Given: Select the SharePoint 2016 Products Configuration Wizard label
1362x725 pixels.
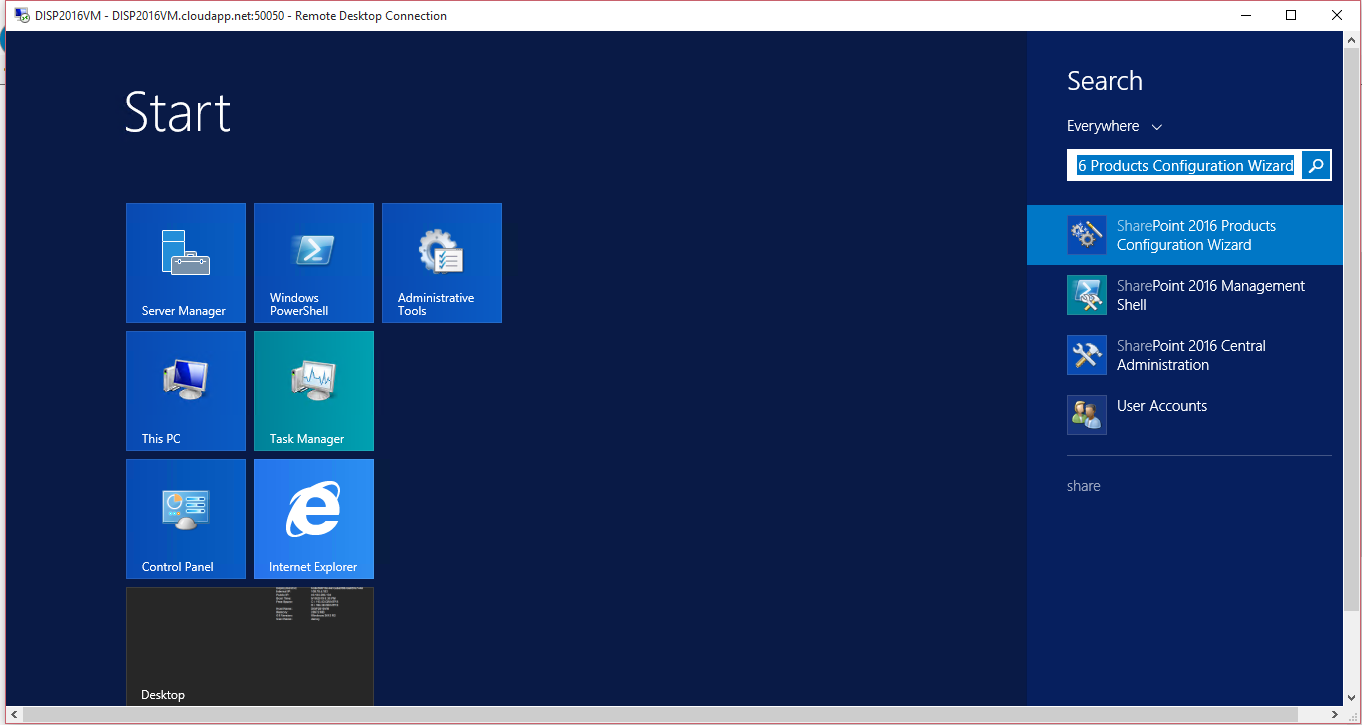Looking at the screenshot, I should 1196,235.
